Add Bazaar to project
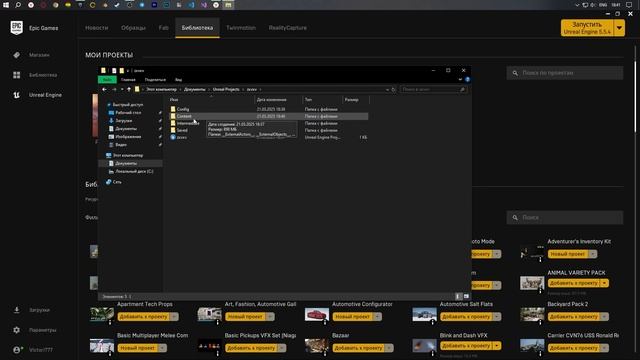 (x=358, y=348)
